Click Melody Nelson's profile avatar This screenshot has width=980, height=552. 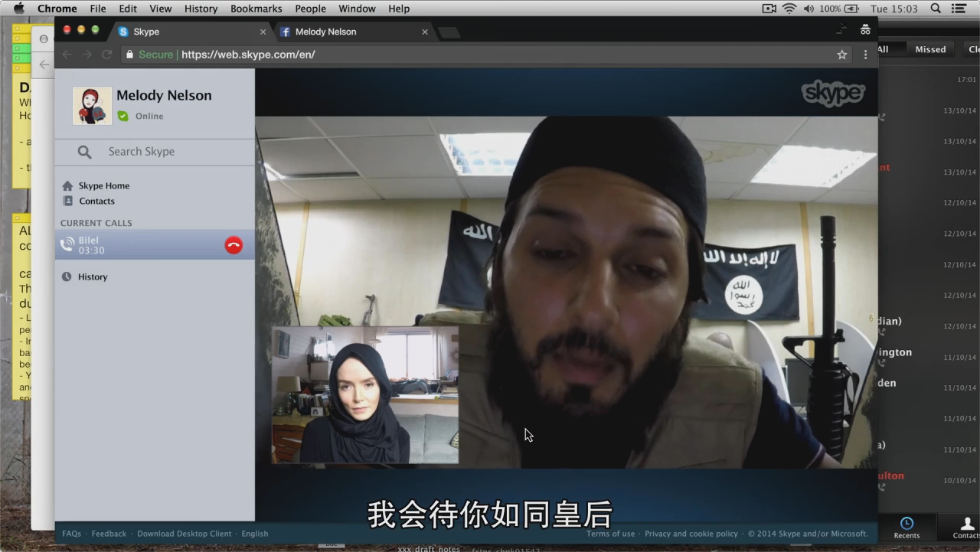[x=92, y=106]
